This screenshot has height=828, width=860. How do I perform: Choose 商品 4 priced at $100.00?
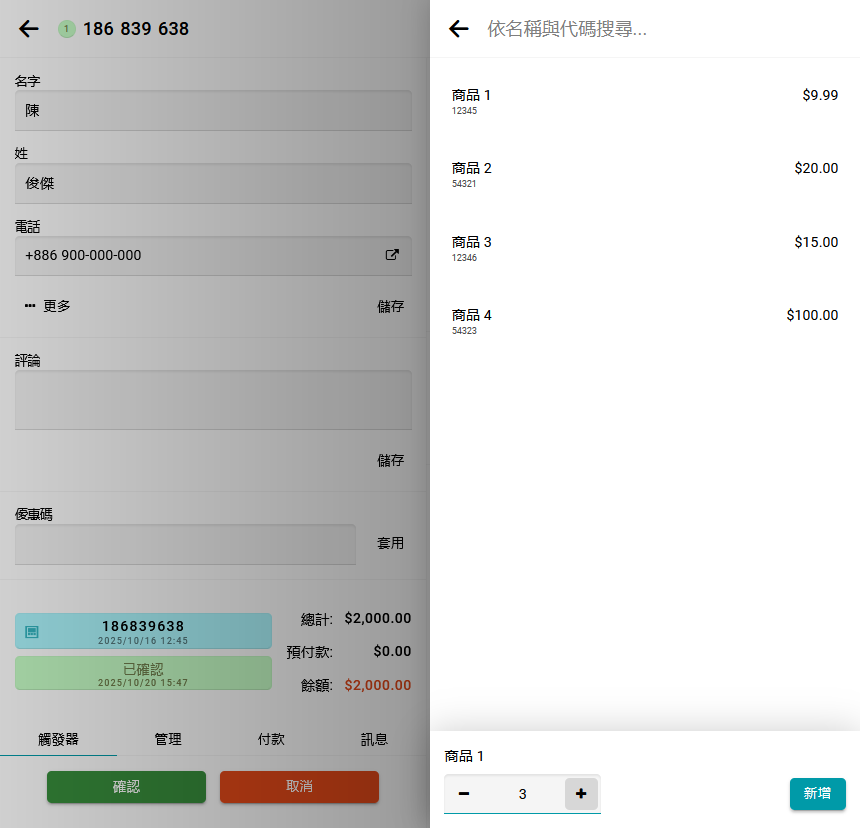click(x=645, y=321)
